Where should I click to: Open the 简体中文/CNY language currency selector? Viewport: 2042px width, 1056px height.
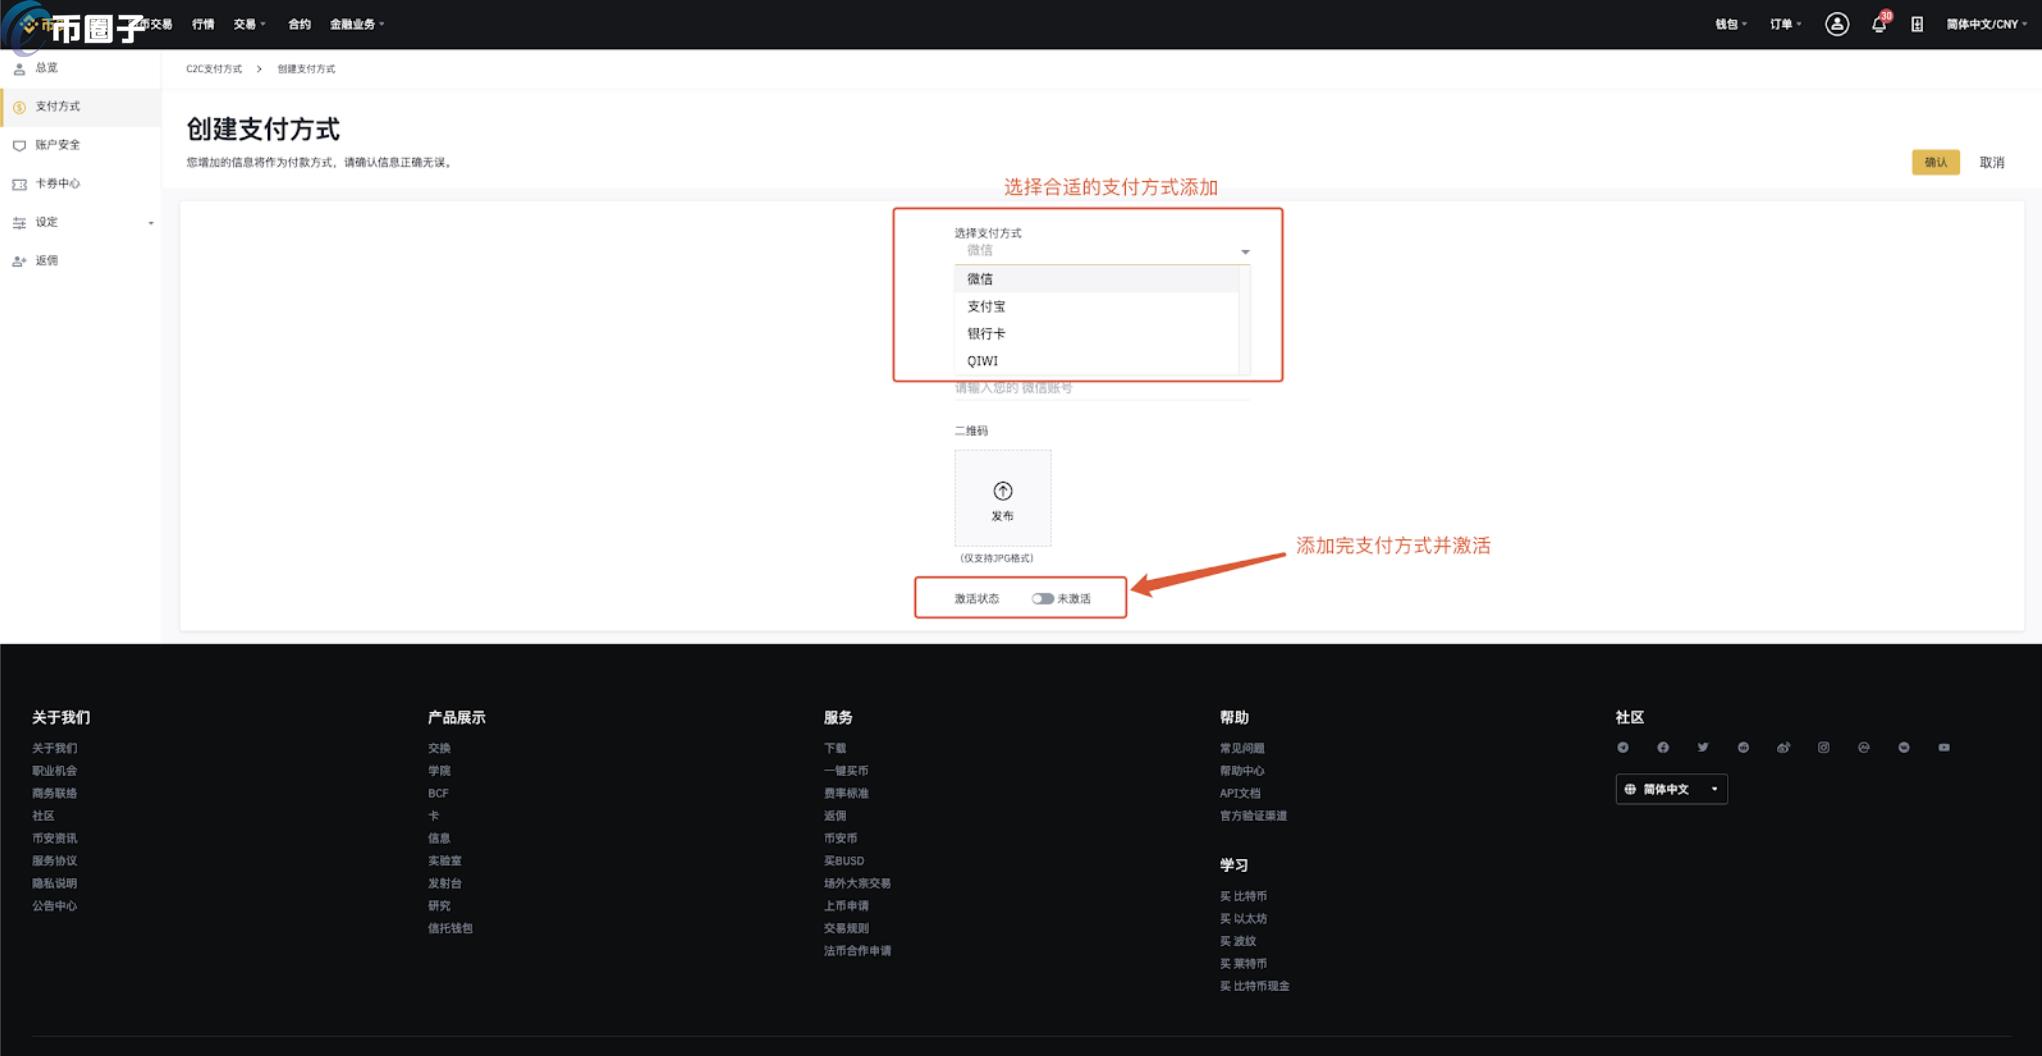pos(1986,24)
